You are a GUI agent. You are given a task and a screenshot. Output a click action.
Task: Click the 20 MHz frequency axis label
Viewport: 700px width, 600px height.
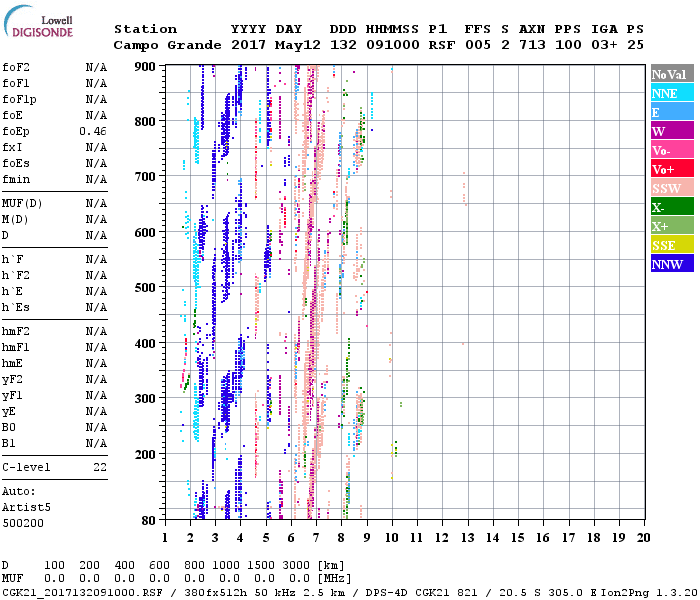coord(643,538)
